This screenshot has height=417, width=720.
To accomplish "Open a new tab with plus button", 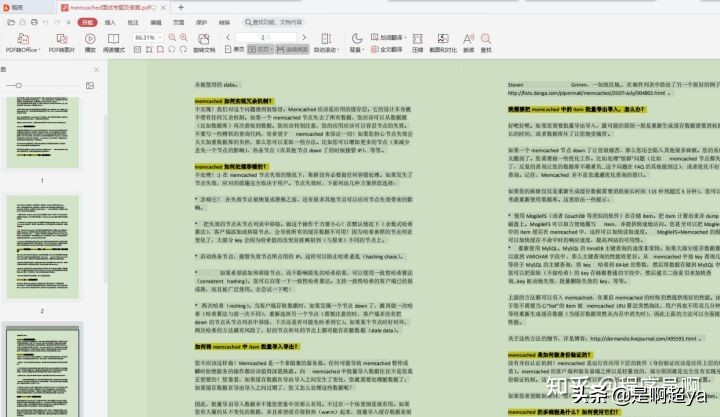I will (181, 7).
